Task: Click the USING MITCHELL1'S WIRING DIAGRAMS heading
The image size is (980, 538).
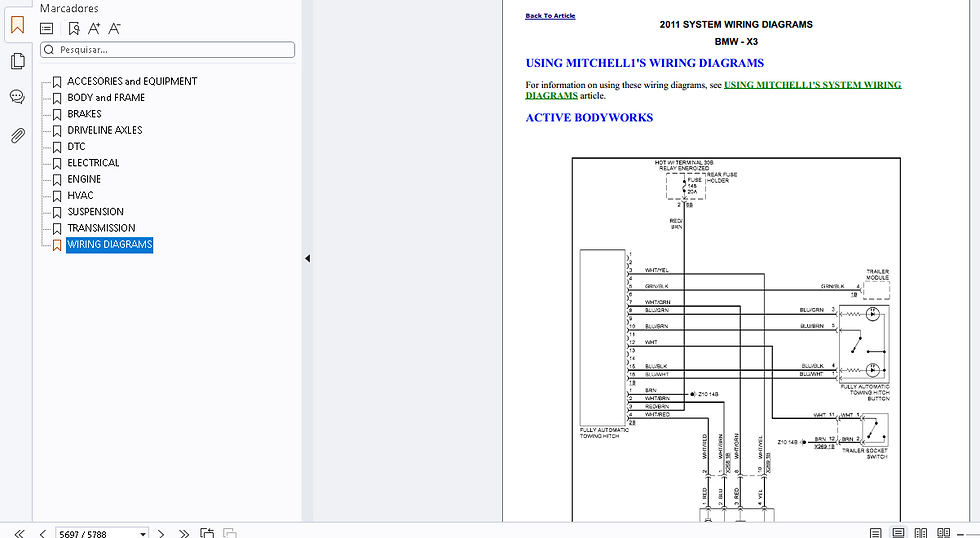Action: [644, 63]
